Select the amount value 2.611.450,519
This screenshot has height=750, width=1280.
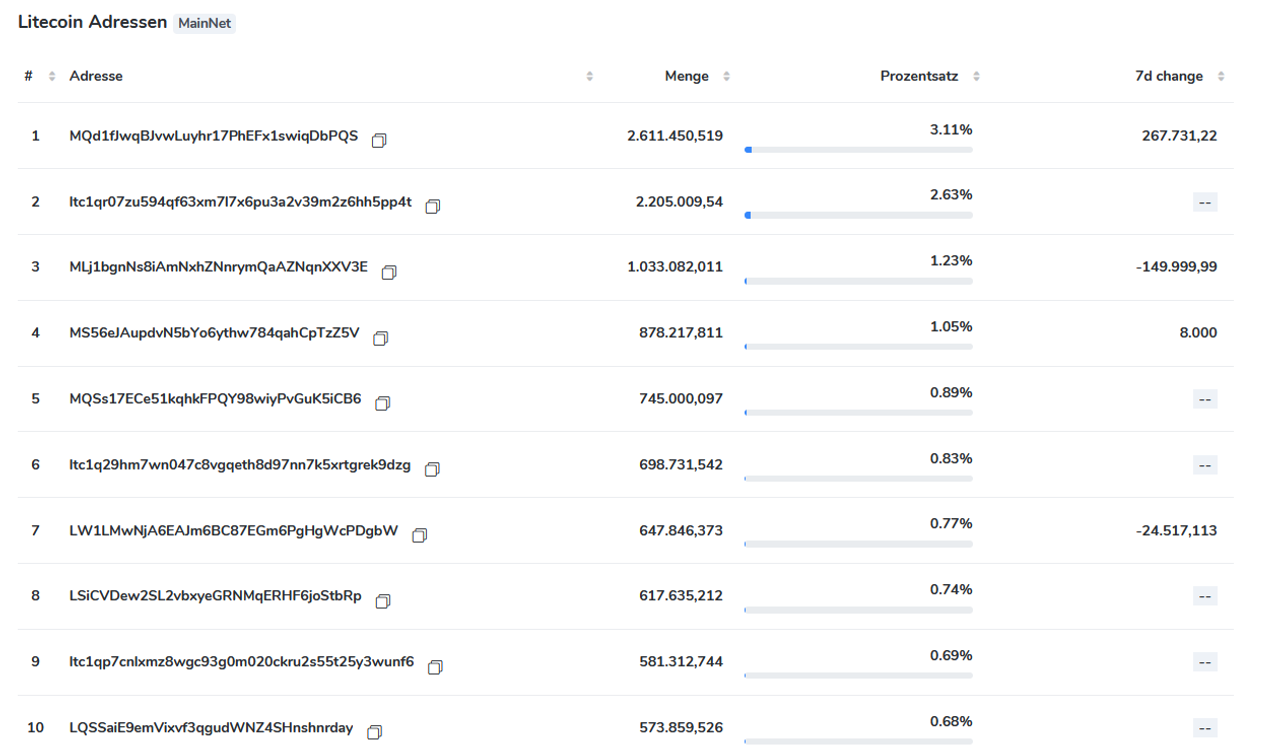click(x=675, y=135)
